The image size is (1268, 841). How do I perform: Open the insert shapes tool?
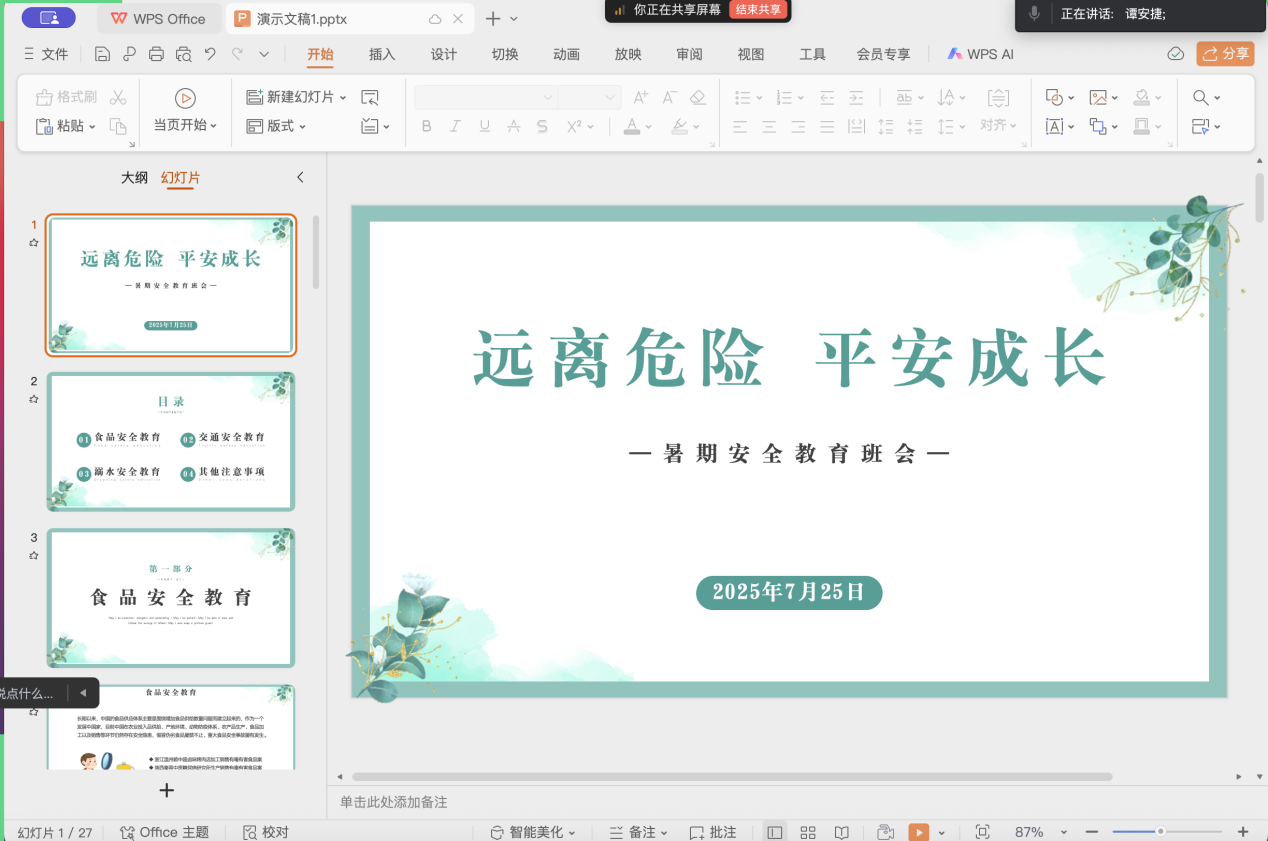pos(1054,97)
